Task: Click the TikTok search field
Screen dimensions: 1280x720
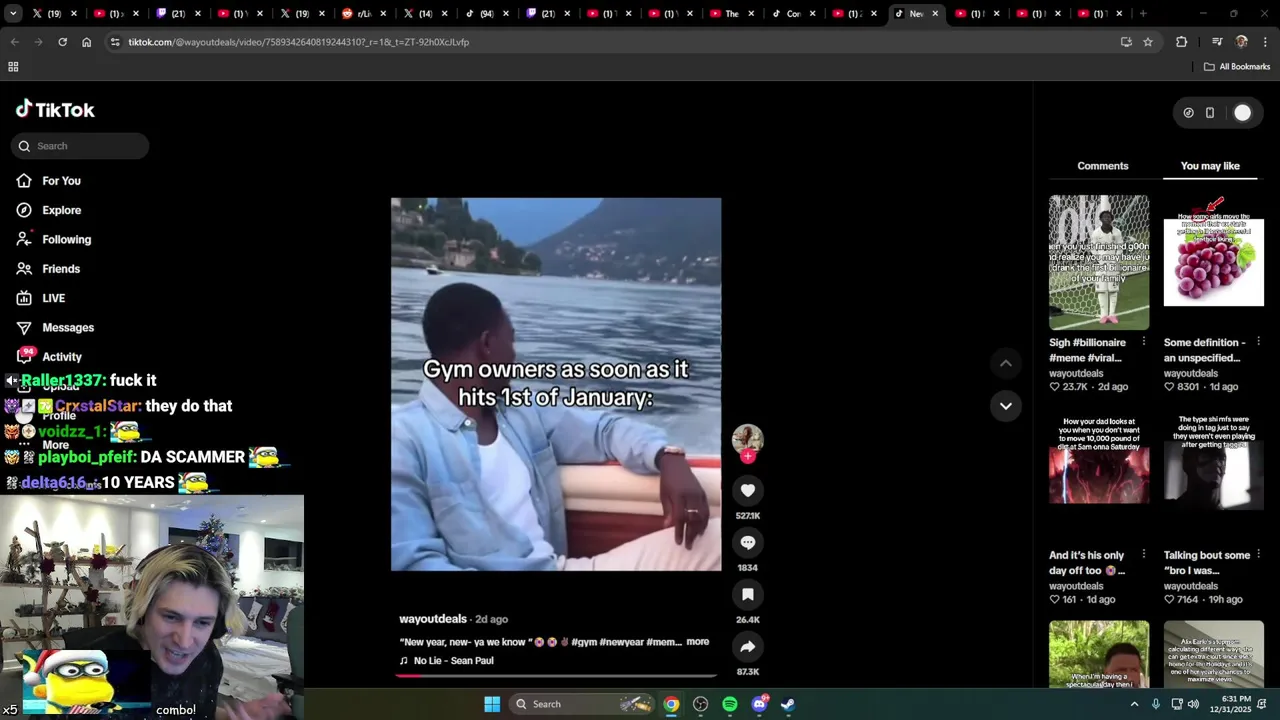Action: (x=80, y=146)
